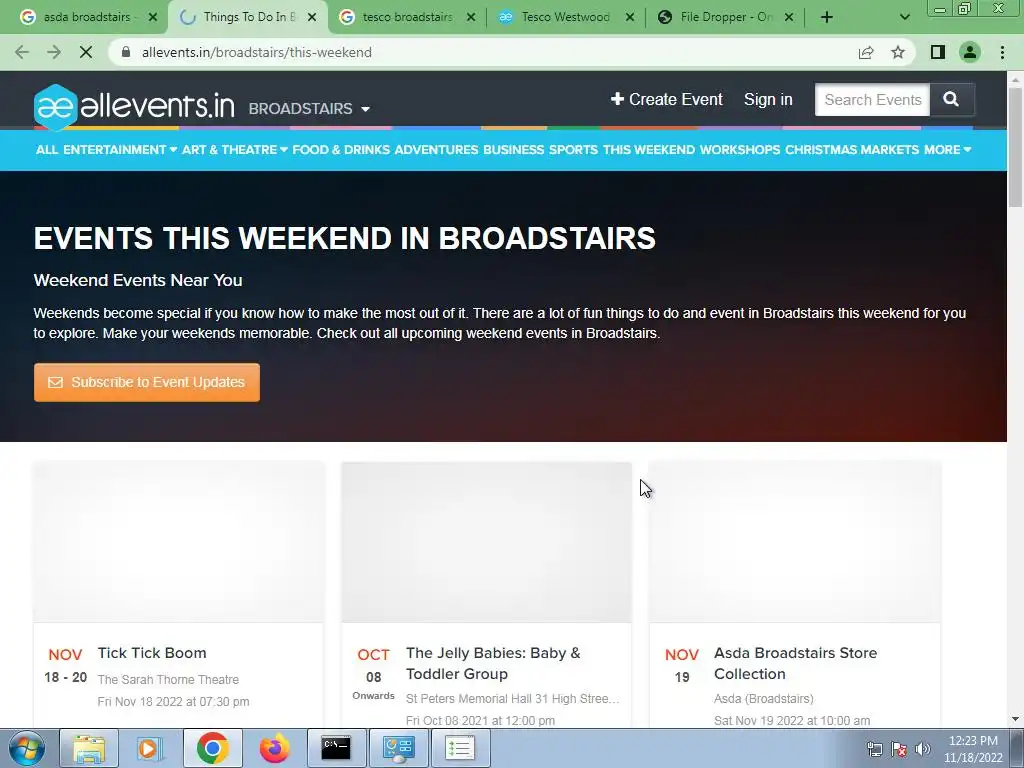Open The Jelly Babies event link
1024x768 pixels.
point(493,664)
